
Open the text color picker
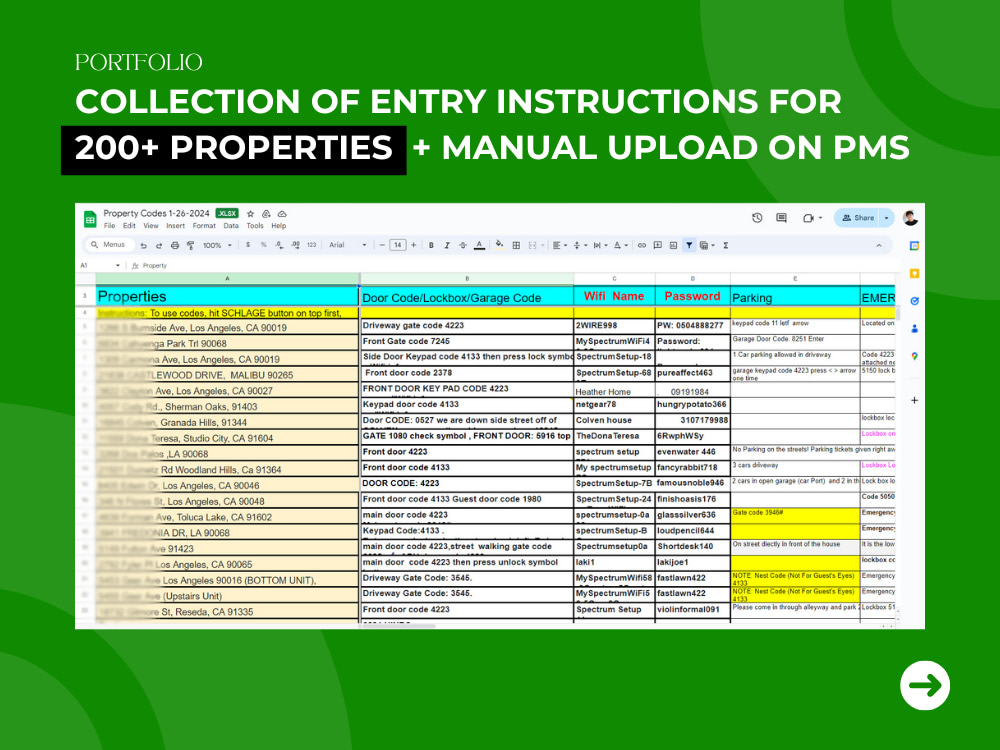479,245
